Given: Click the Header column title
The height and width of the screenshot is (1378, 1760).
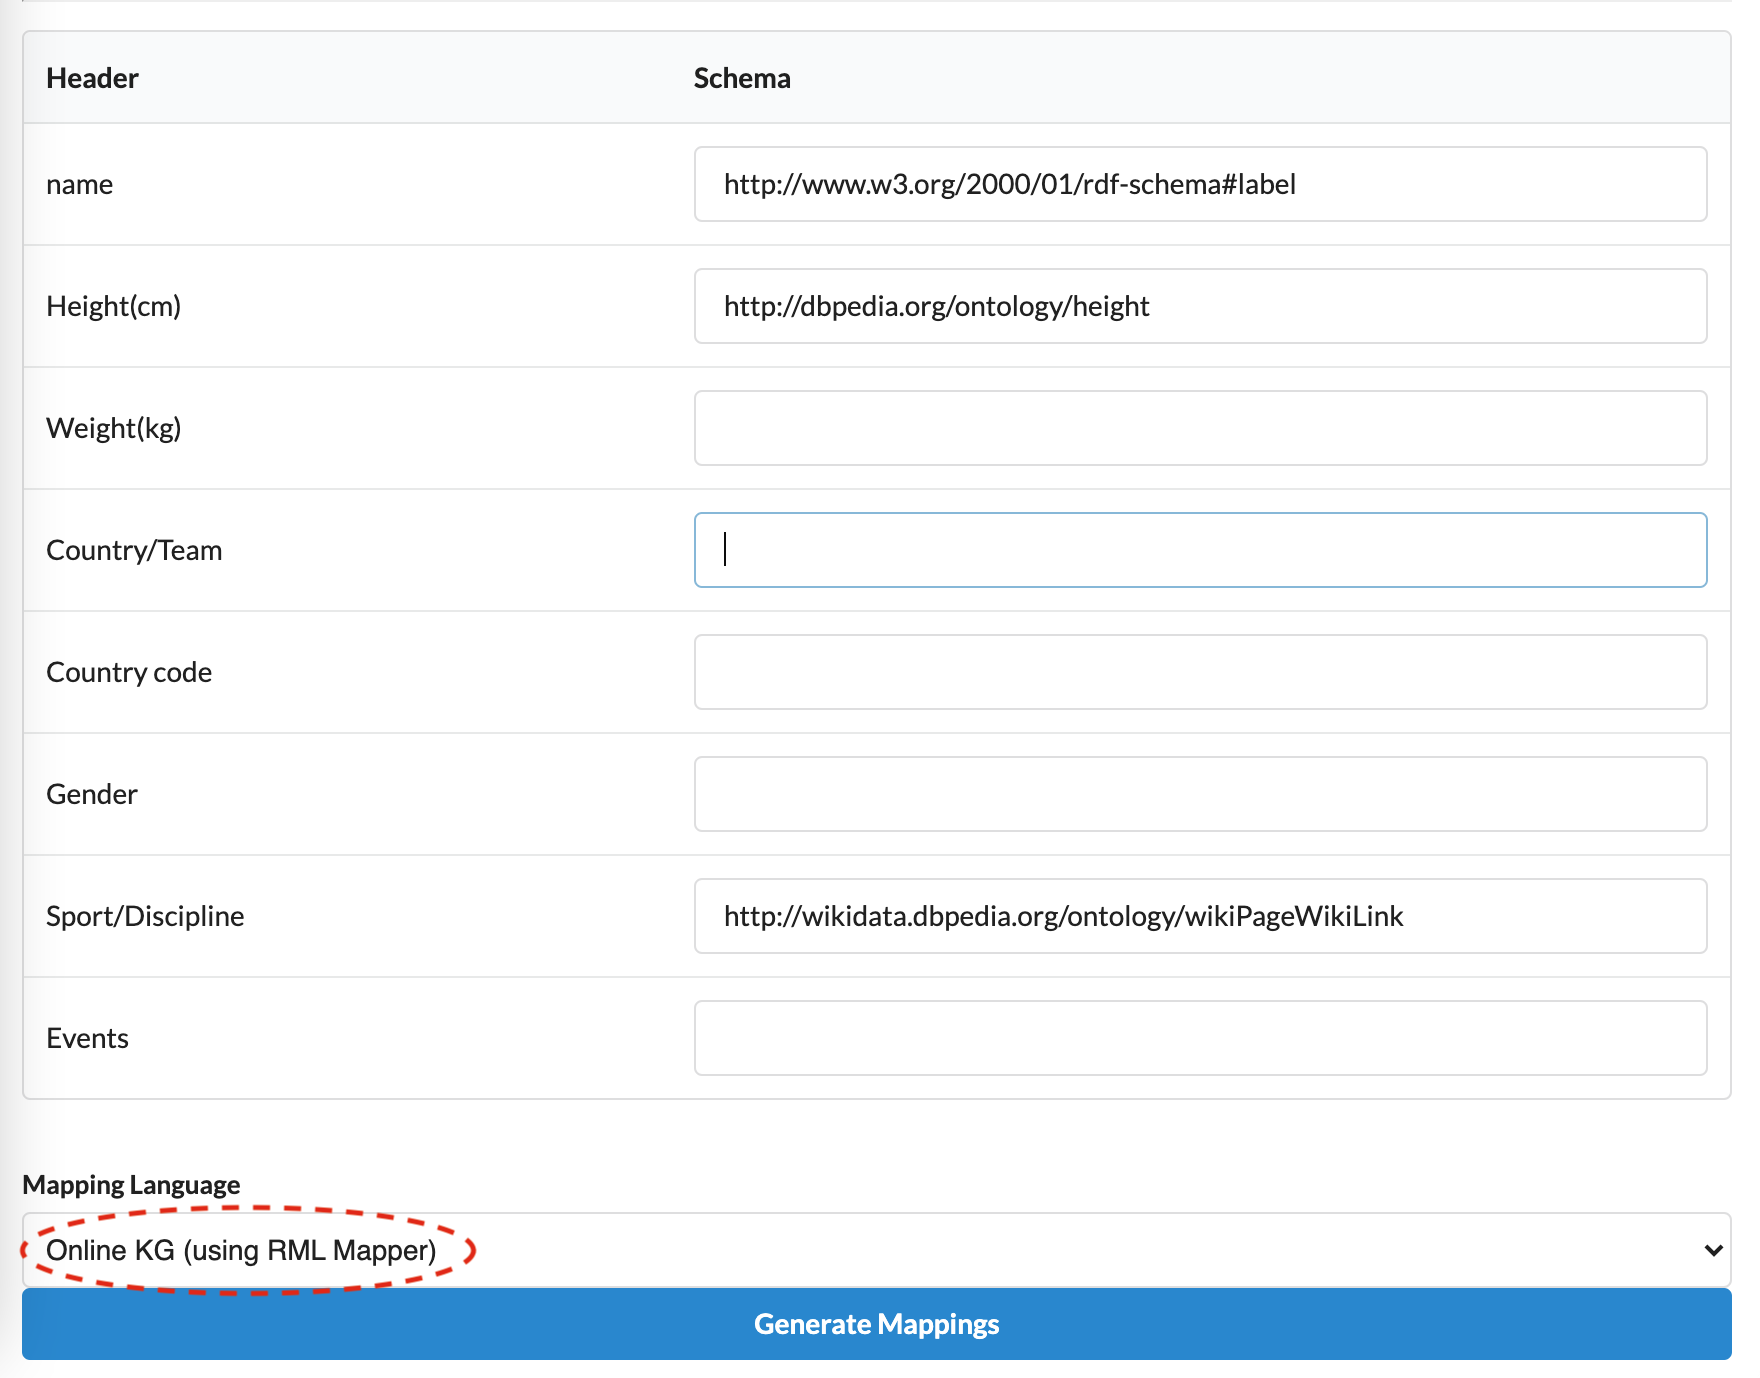Looking at the screenshot, I should click(x=92, y=78).
